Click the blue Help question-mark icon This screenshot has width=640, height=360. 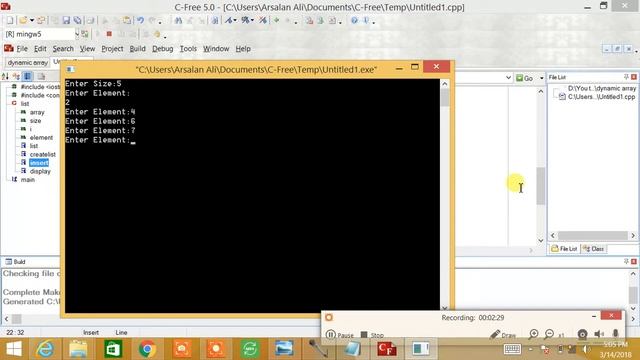[354, 20]
